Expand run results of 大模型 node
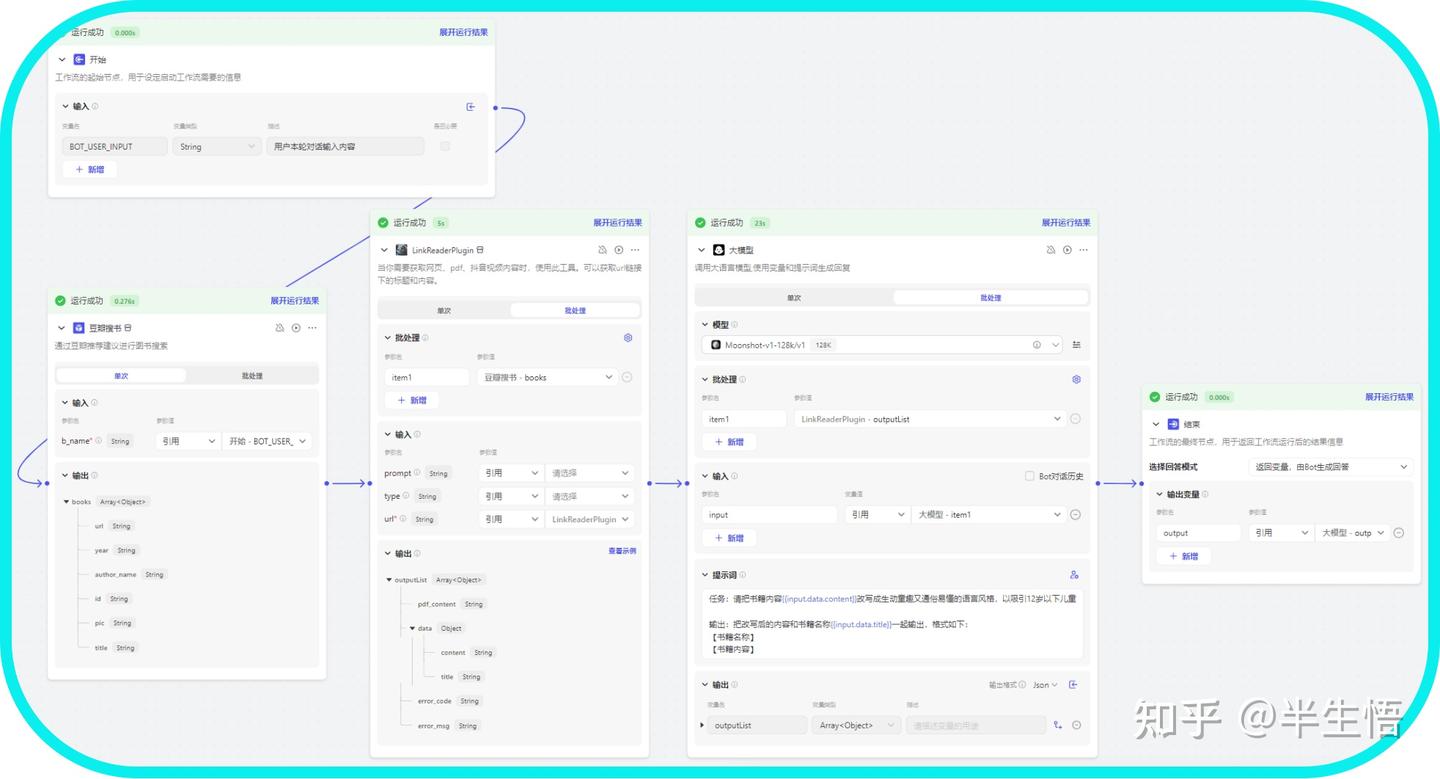Viewport: 1440px width, 779px height. pos(1066,223)
